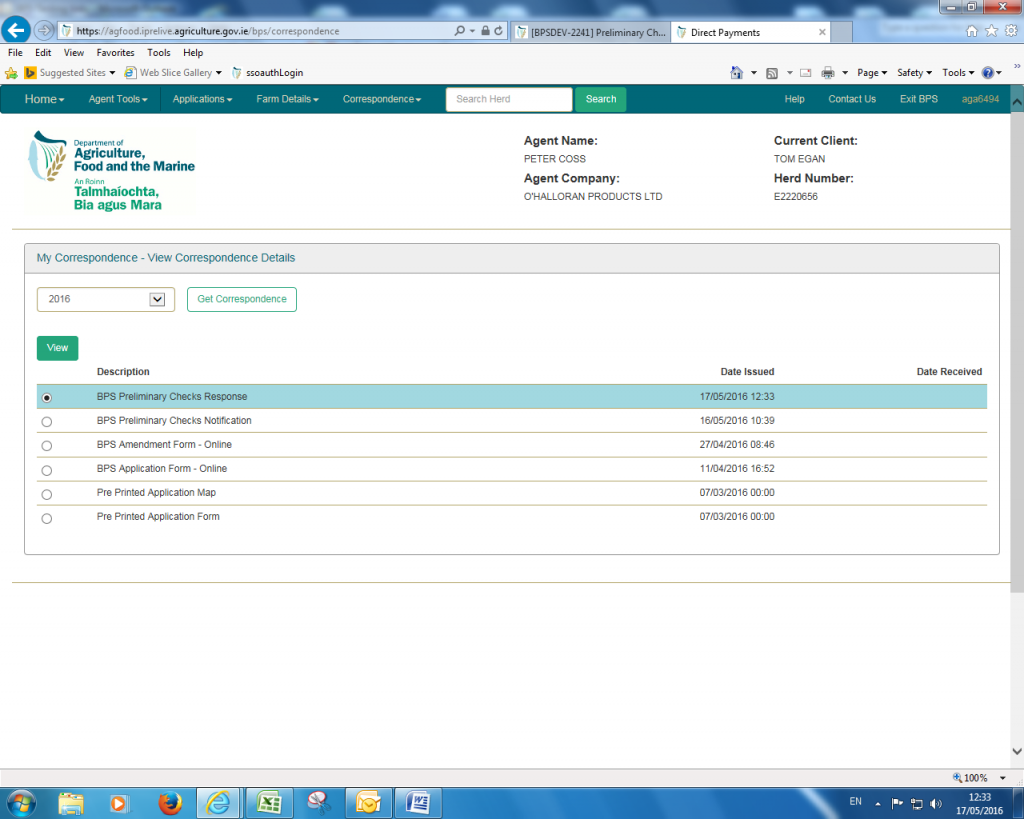This screenshot has width=1024, height=819.
Task: Open the IE favorites star icon
Action: click(x=991, y=31)
